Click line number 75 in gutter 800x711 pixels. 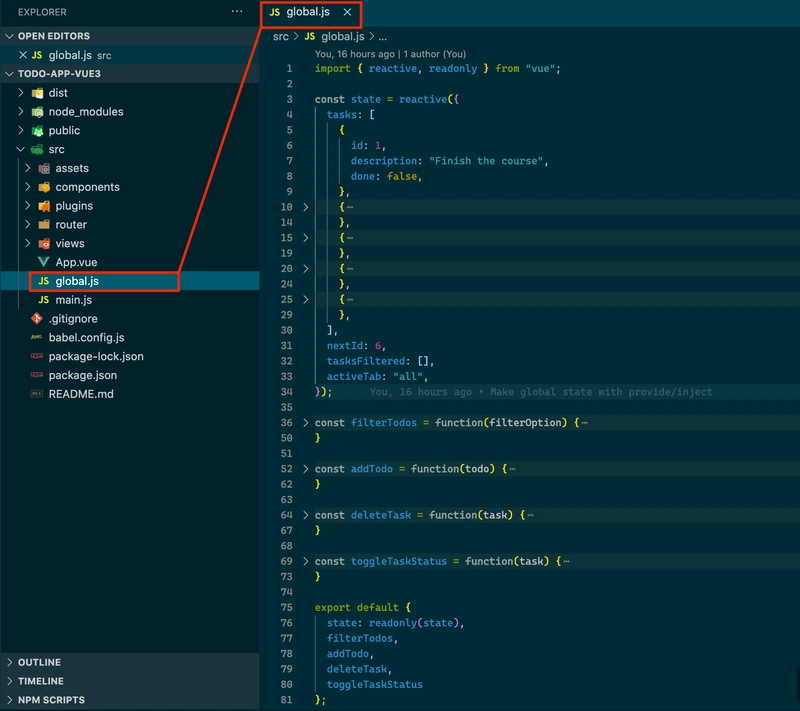point(286,607)
